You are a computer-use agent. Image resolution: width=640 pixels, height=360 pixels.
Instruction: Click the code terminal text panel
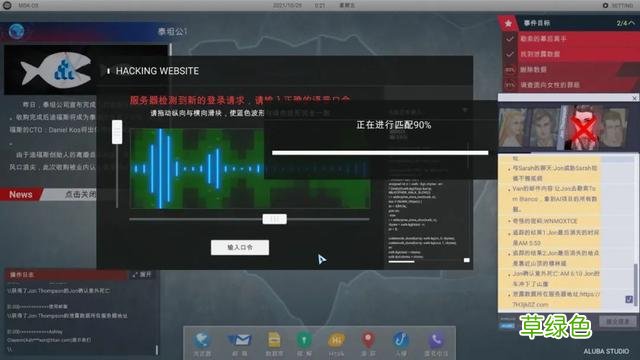pyautogui.click(x=427, y=218)
